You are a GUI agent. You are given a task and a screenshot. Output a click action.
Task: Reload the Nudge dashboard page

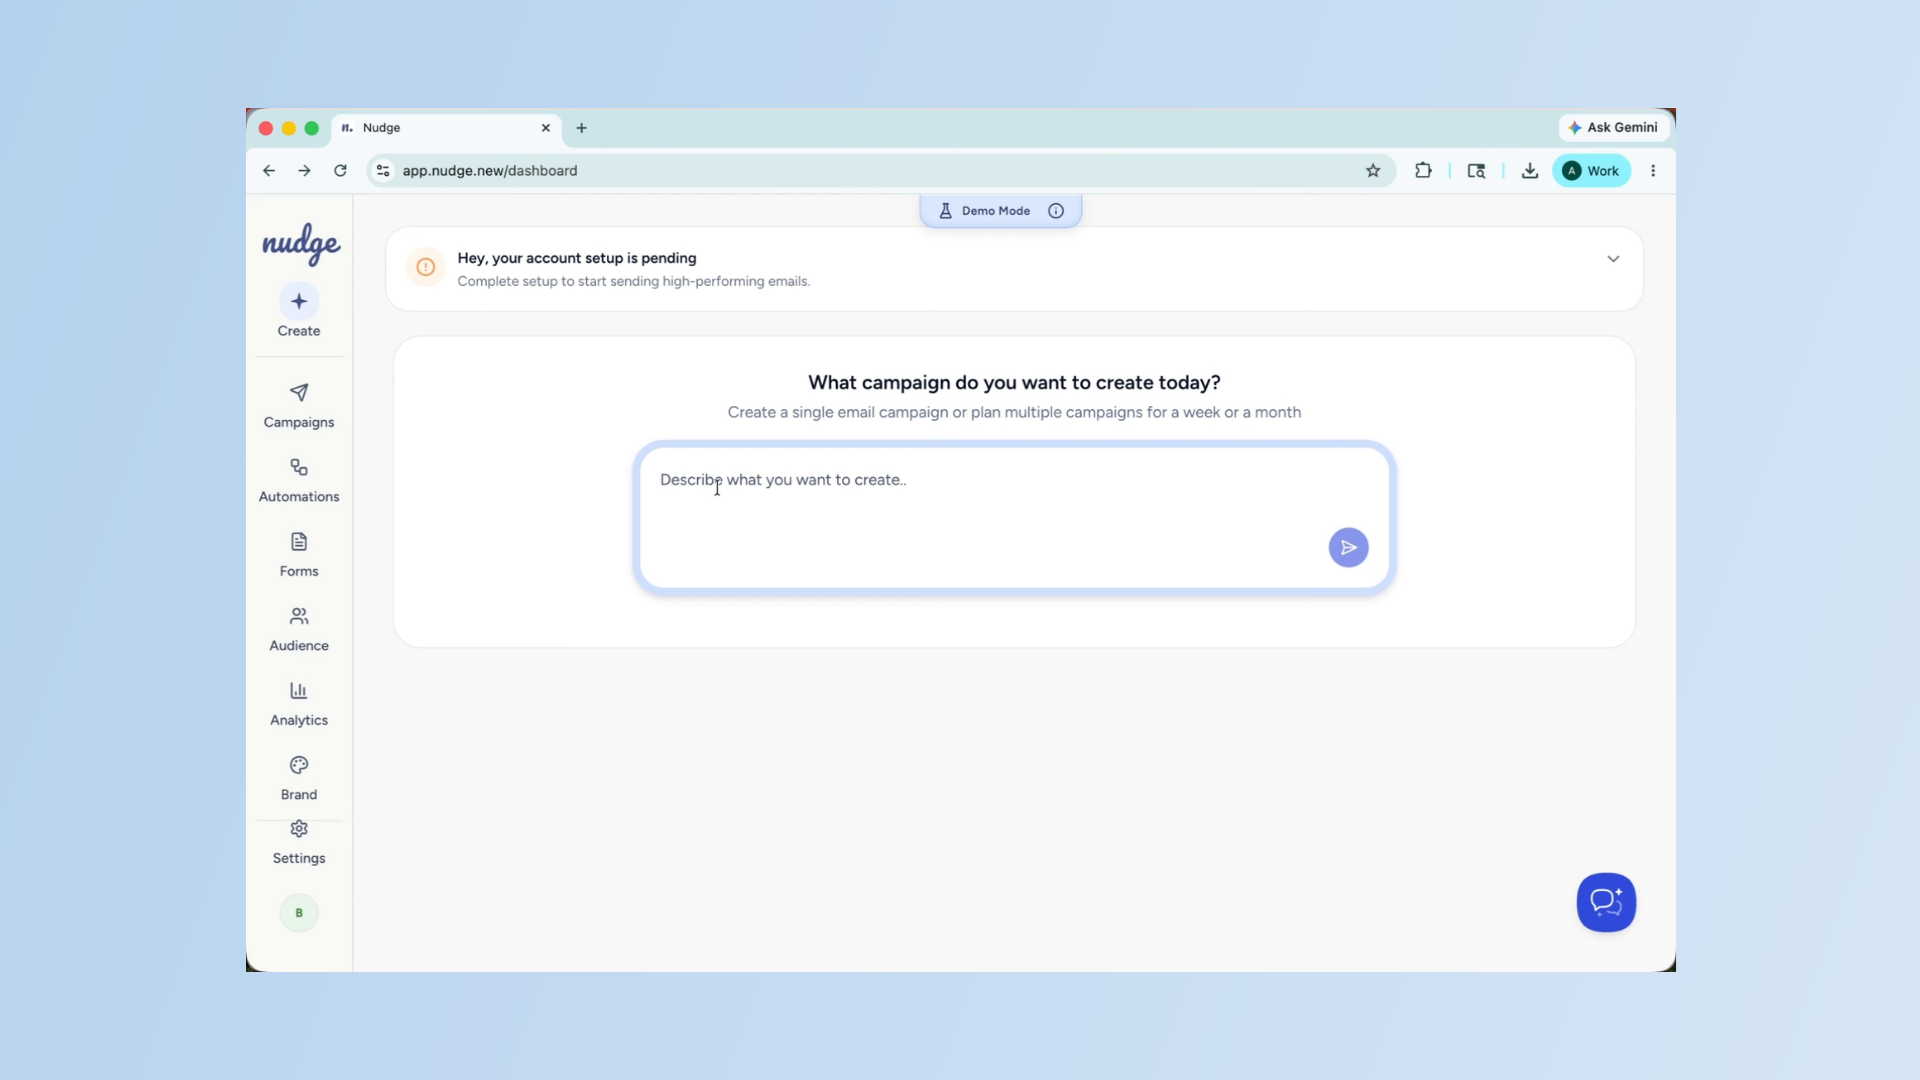click(340, 171)
